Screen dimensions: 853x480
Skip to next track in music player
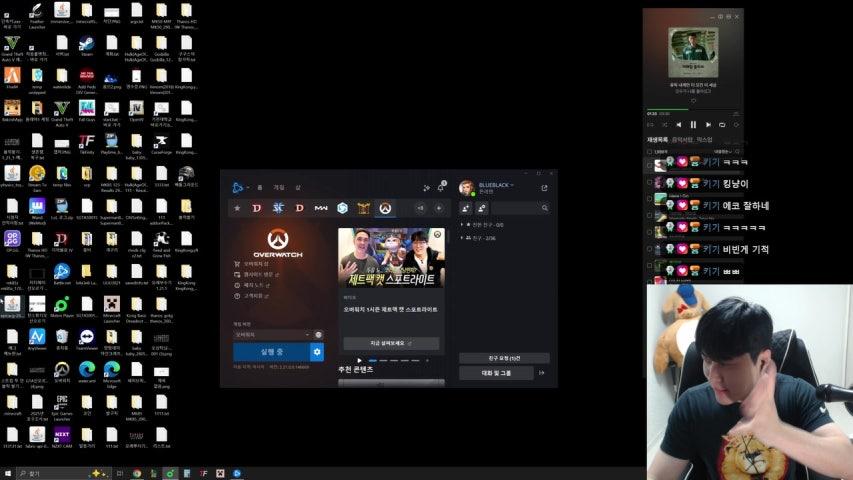click(708, 125)
